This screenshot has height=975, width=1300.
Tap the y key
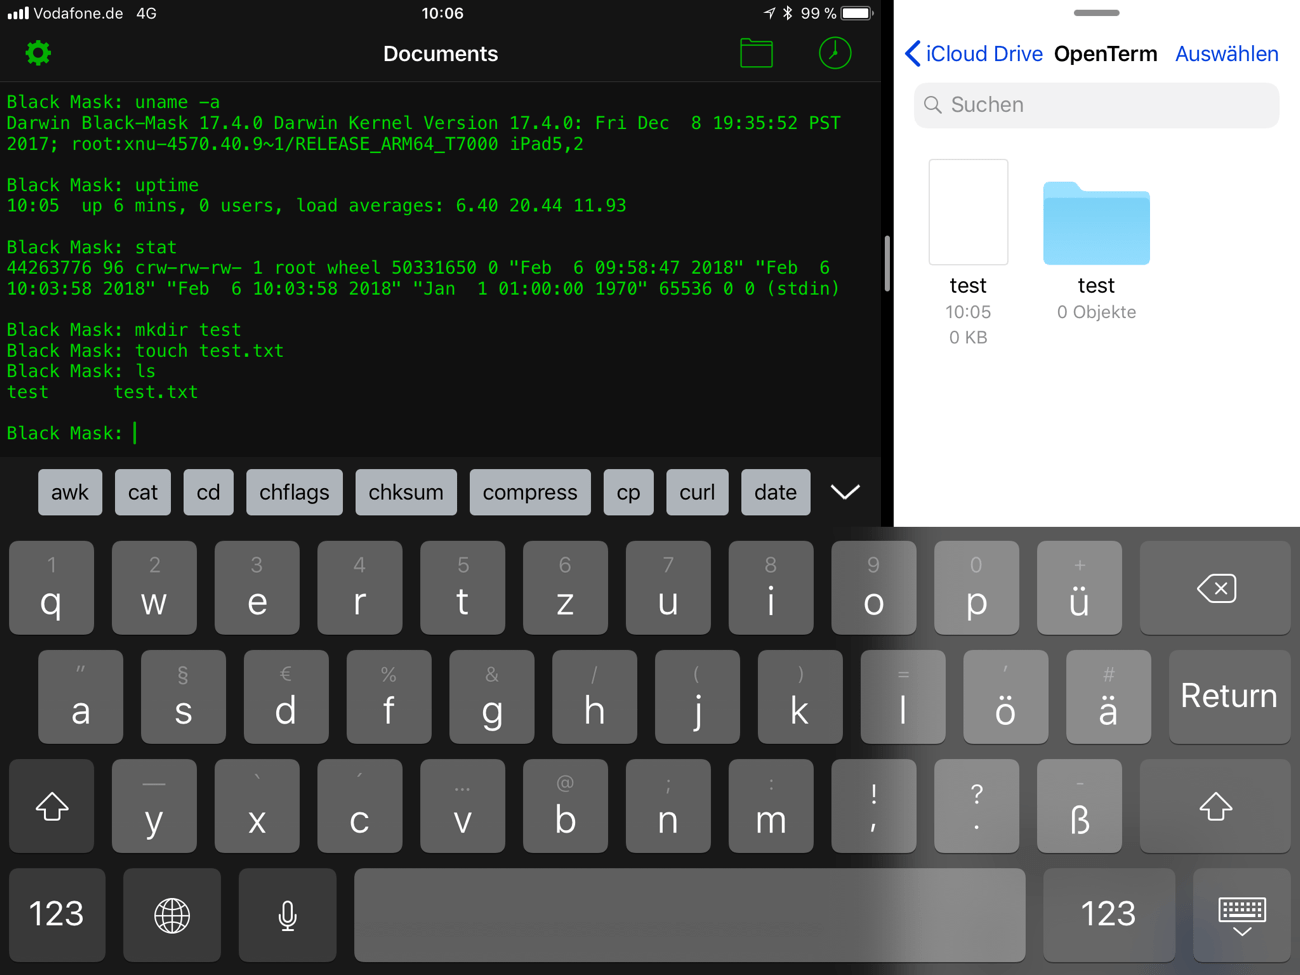pyautogui.click(x=154, y=806)
